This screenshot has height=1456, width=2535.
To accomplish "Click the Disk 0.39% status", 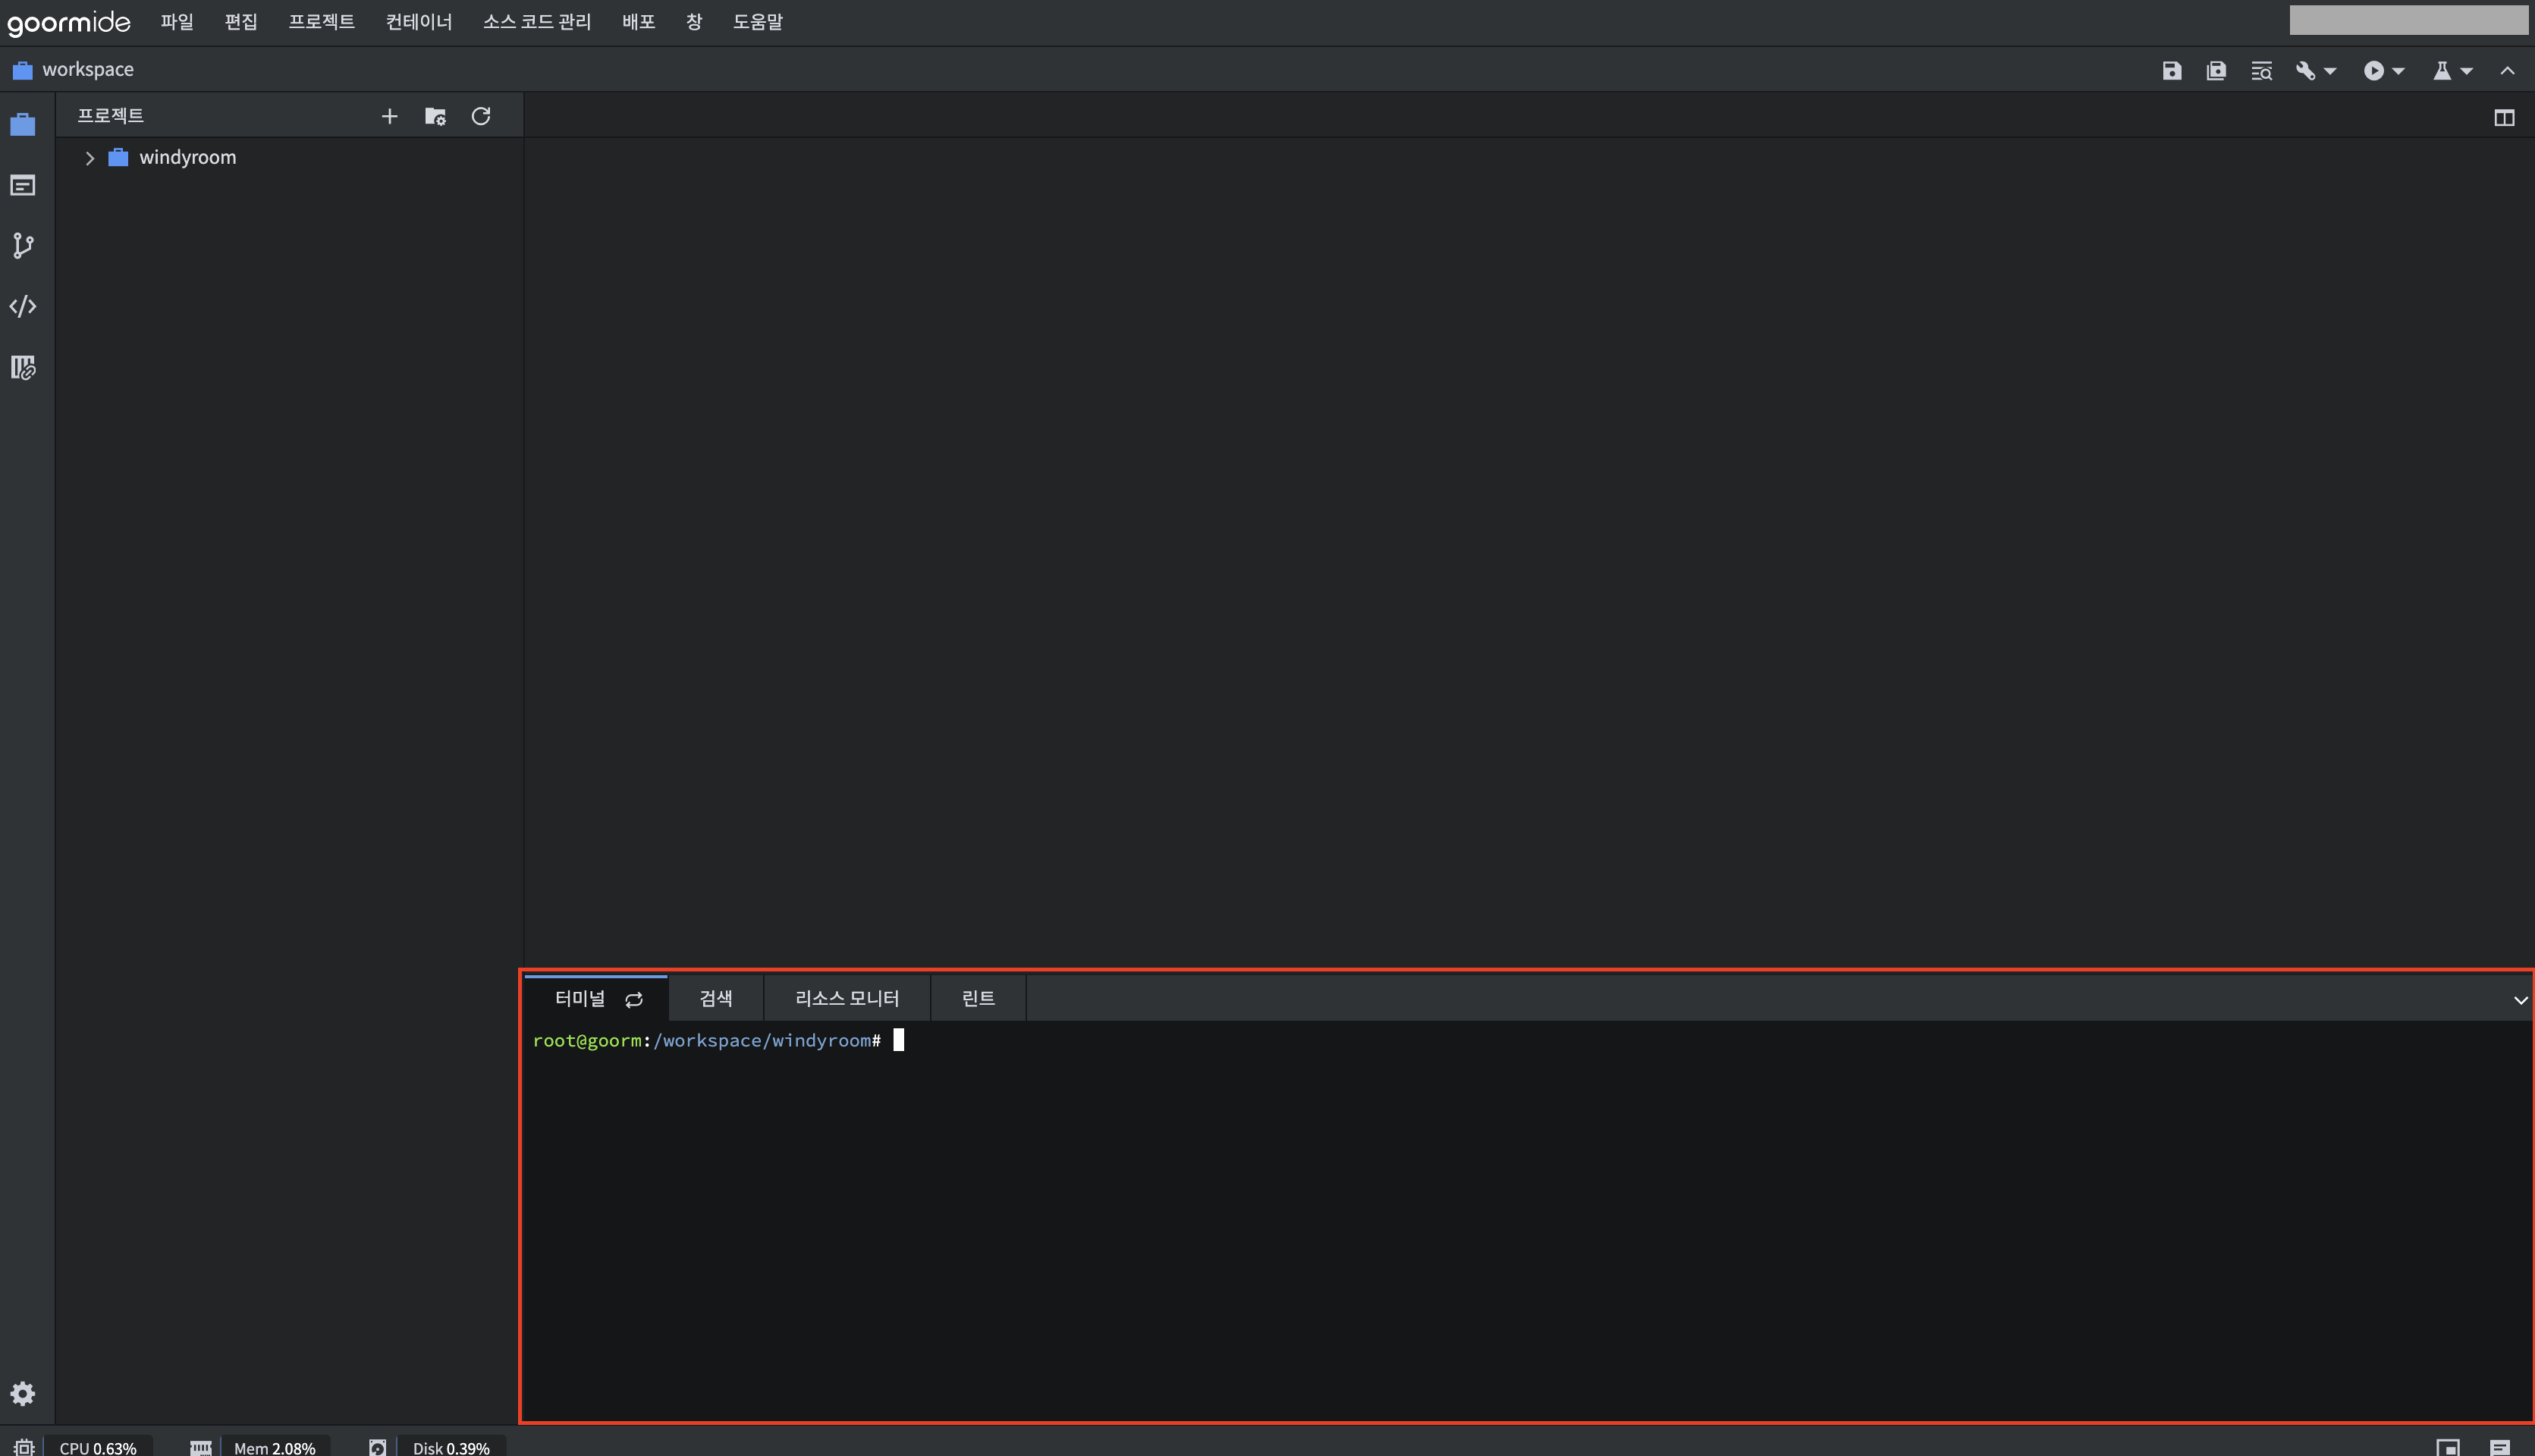I will [x=452, y=1447].
